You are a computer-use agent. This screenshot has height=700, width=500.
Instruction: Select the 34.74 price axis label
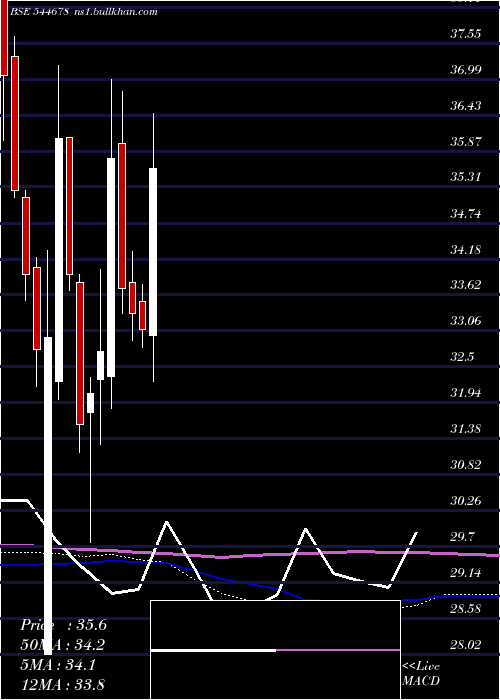click(x=466, y=213)
